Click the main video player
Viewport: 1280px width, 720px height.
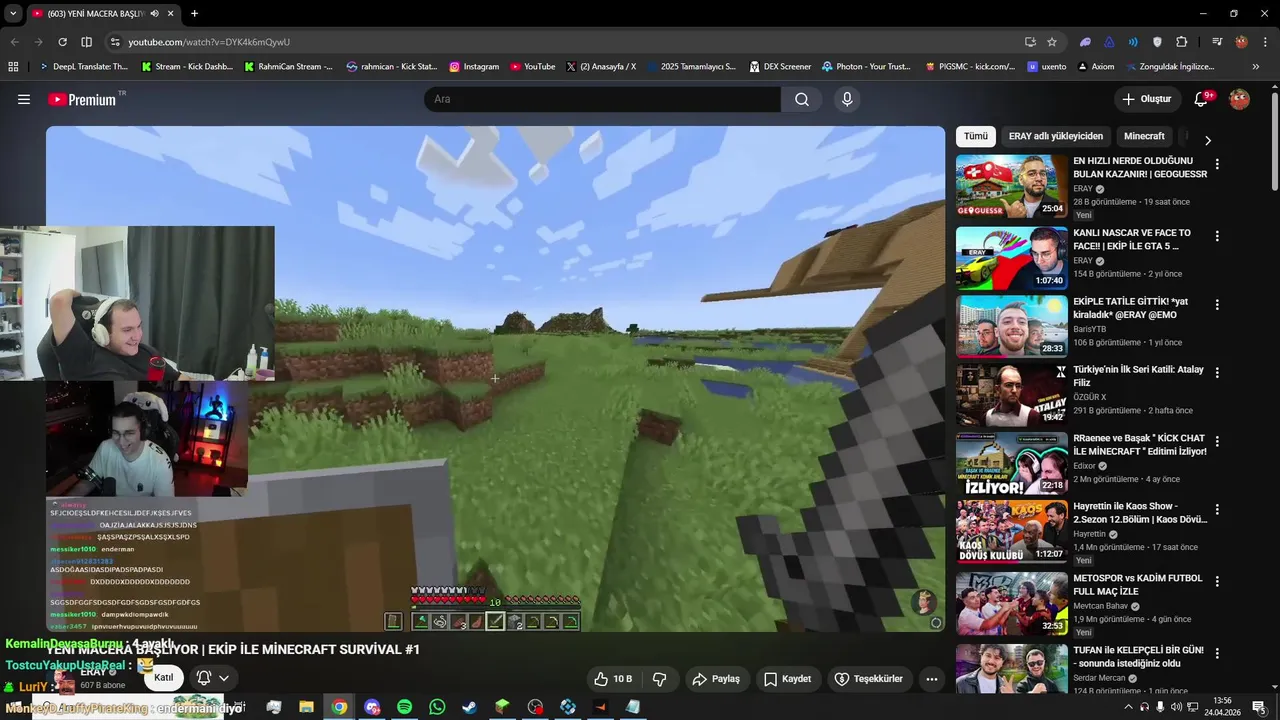click(x=495, y=379)
